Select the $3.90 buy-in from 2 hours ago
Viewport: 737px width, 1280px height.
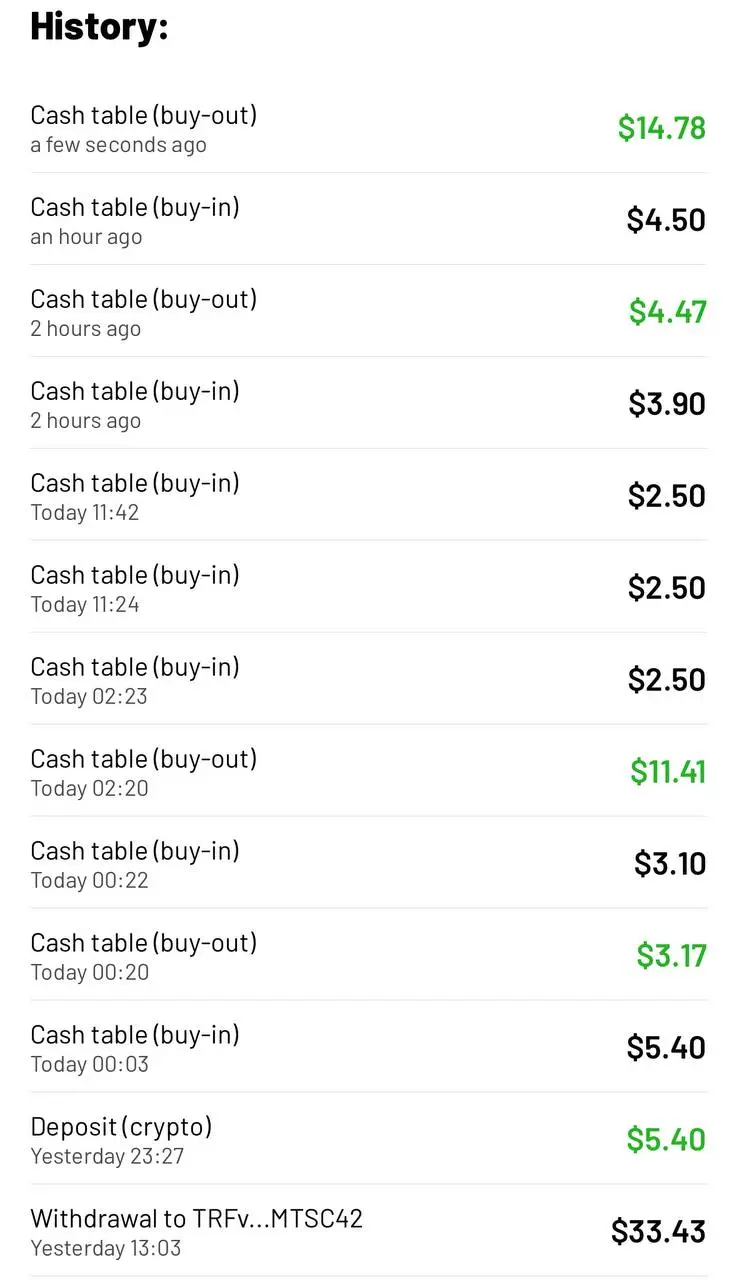(x=368, y=404)
